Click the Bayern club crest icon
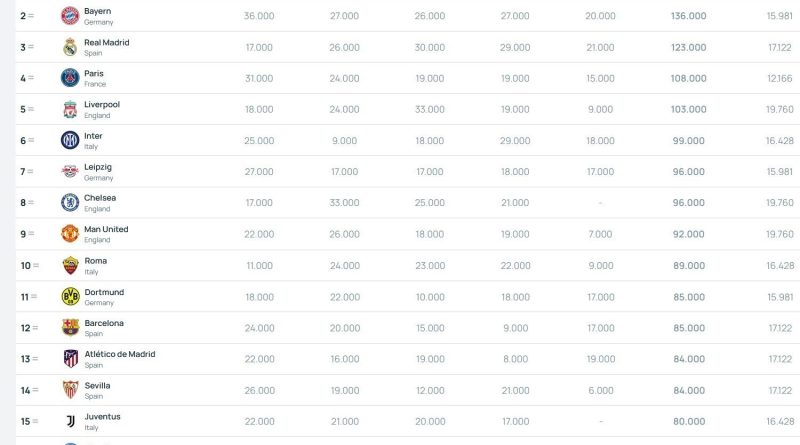800x445 pixels. point(69,16)
